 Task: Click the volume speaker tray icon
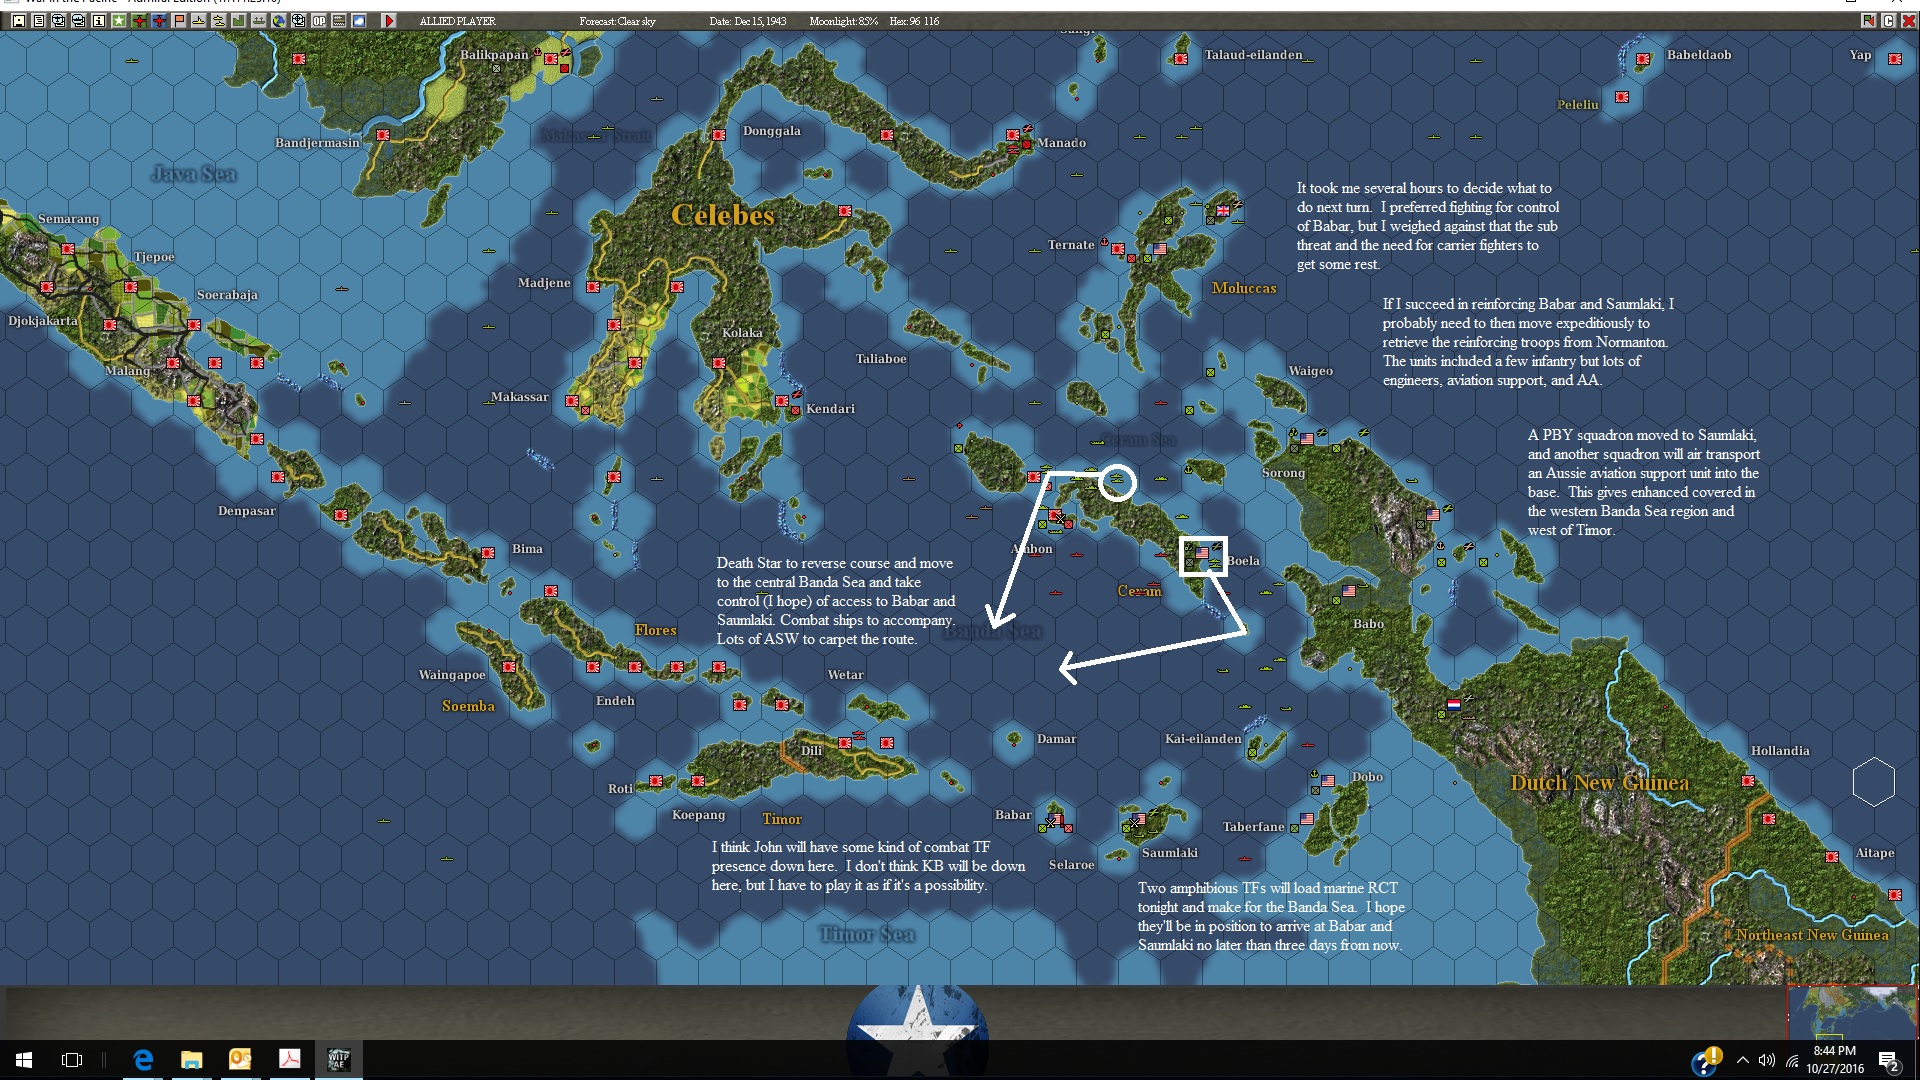[x=1767, y=1060]
